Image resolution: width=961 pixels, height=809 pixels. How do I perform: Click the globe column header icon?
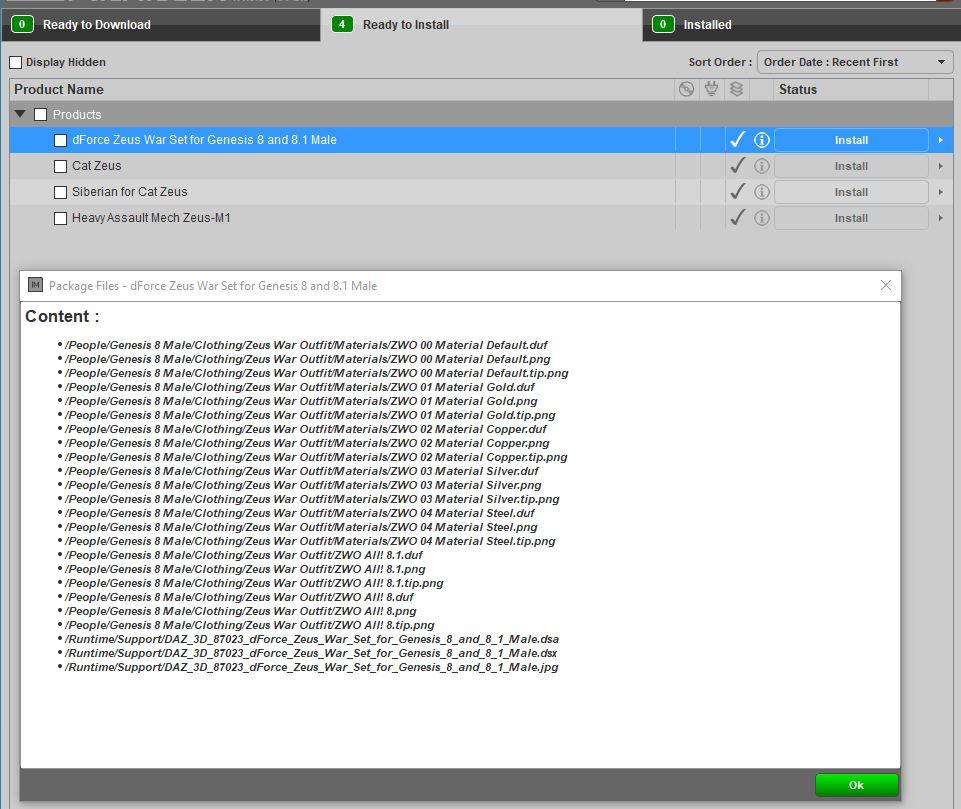coord(686,89)
